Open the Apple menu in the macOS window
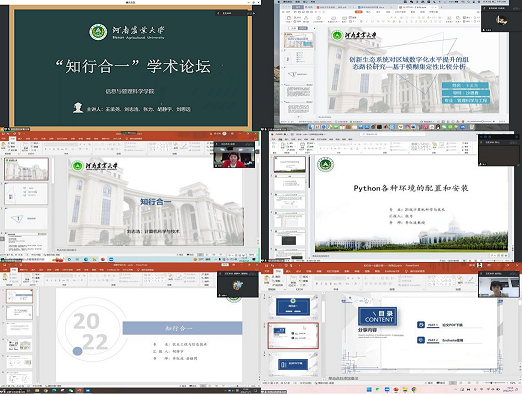522x394 pixels. tap(279, 1)
